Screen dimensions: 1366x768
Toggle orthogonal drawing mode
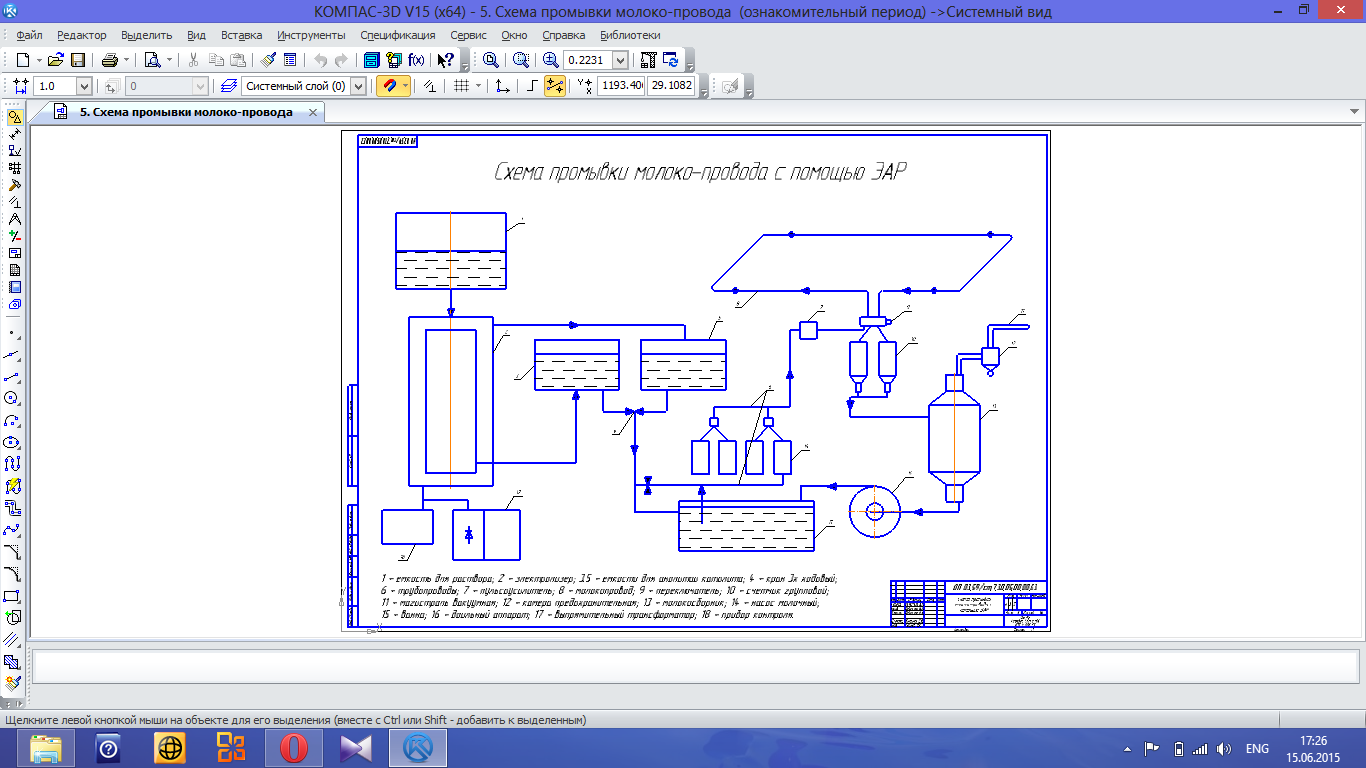click(x=531, y=86)
